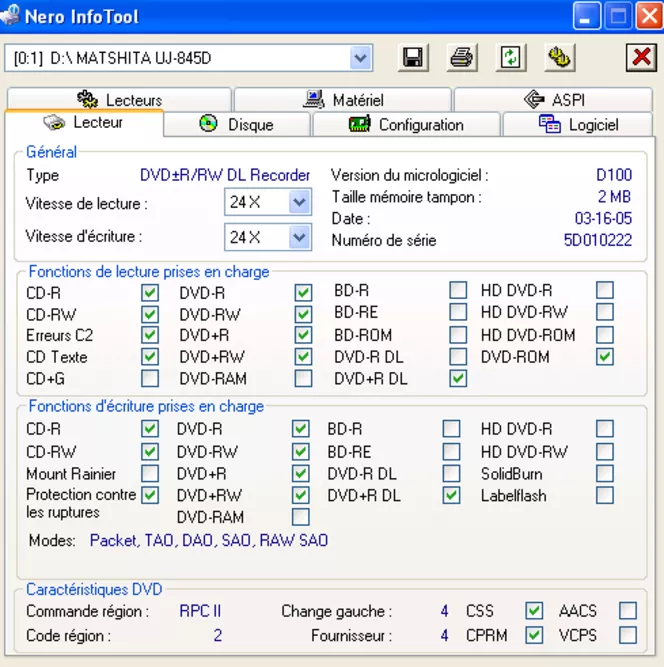Toggle Labelflash checkbox

(x=605, y=495)
